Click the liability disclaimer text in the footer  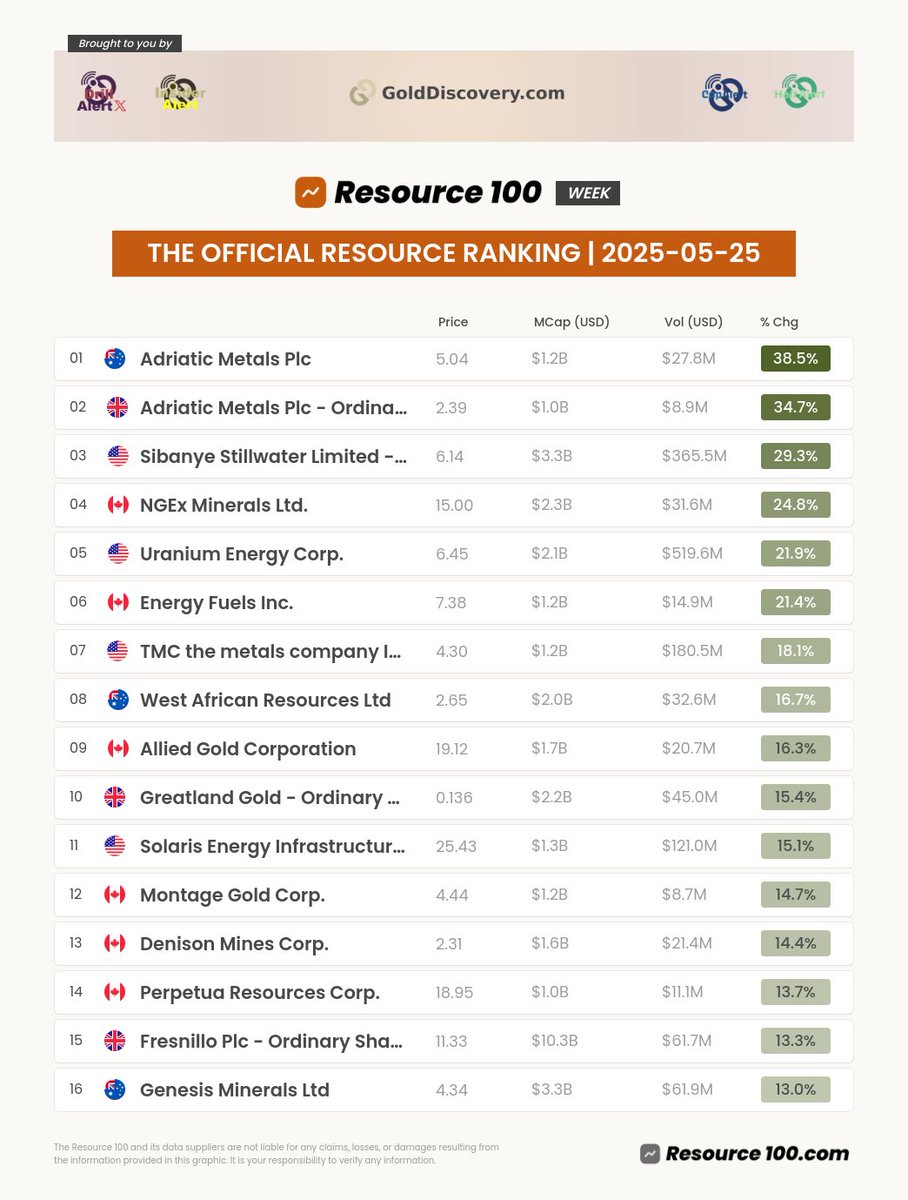click(x=277, y=1153)
